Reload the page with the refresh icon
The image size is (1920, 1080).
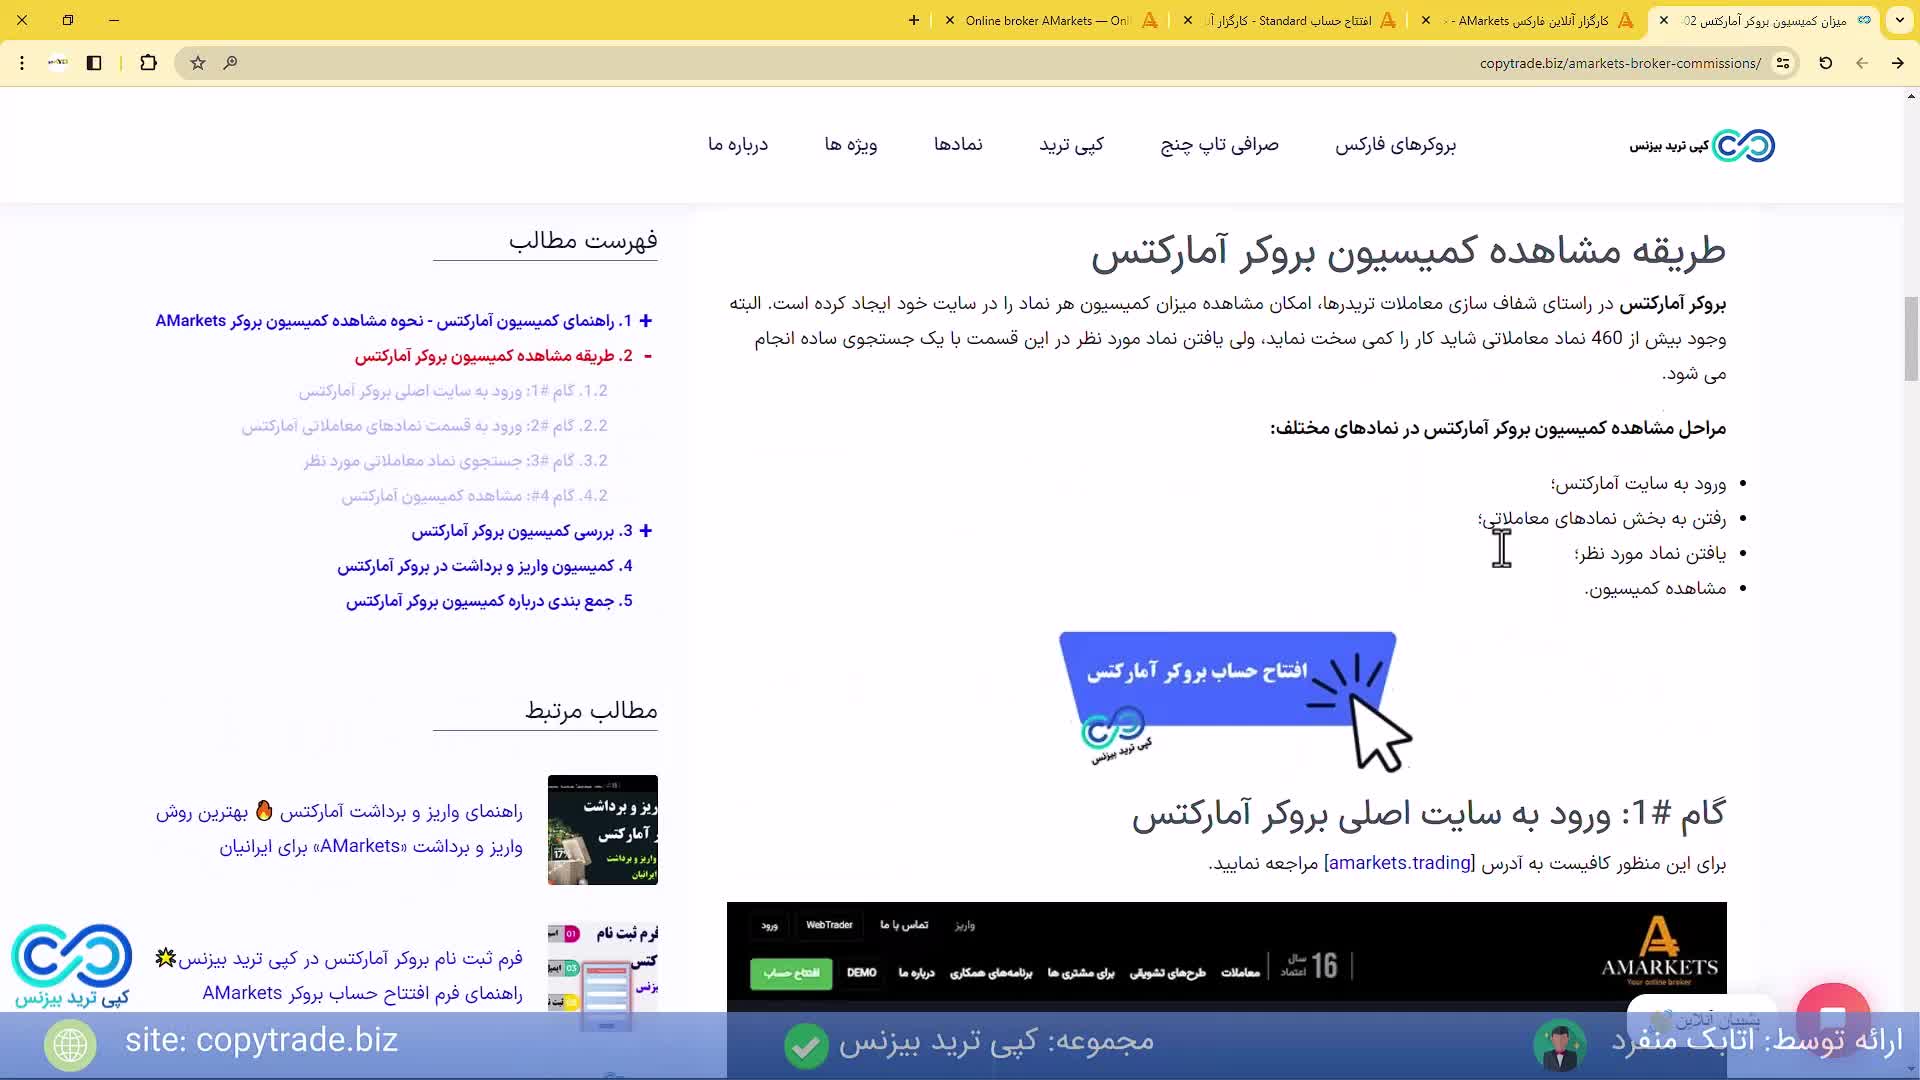1825,63
